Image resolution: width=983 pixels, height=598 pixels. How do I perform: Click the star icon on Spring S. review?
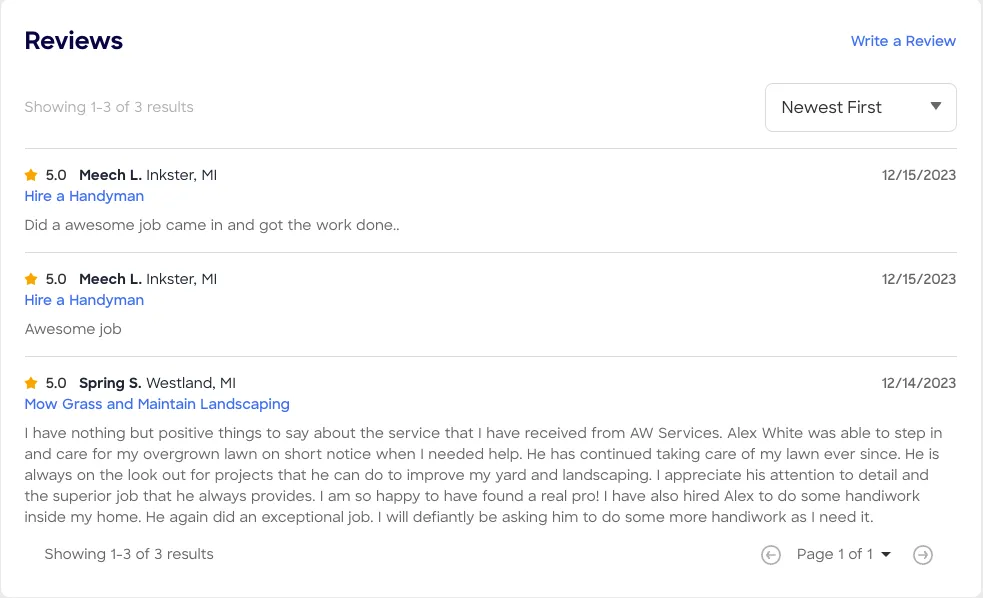[31, 383]
